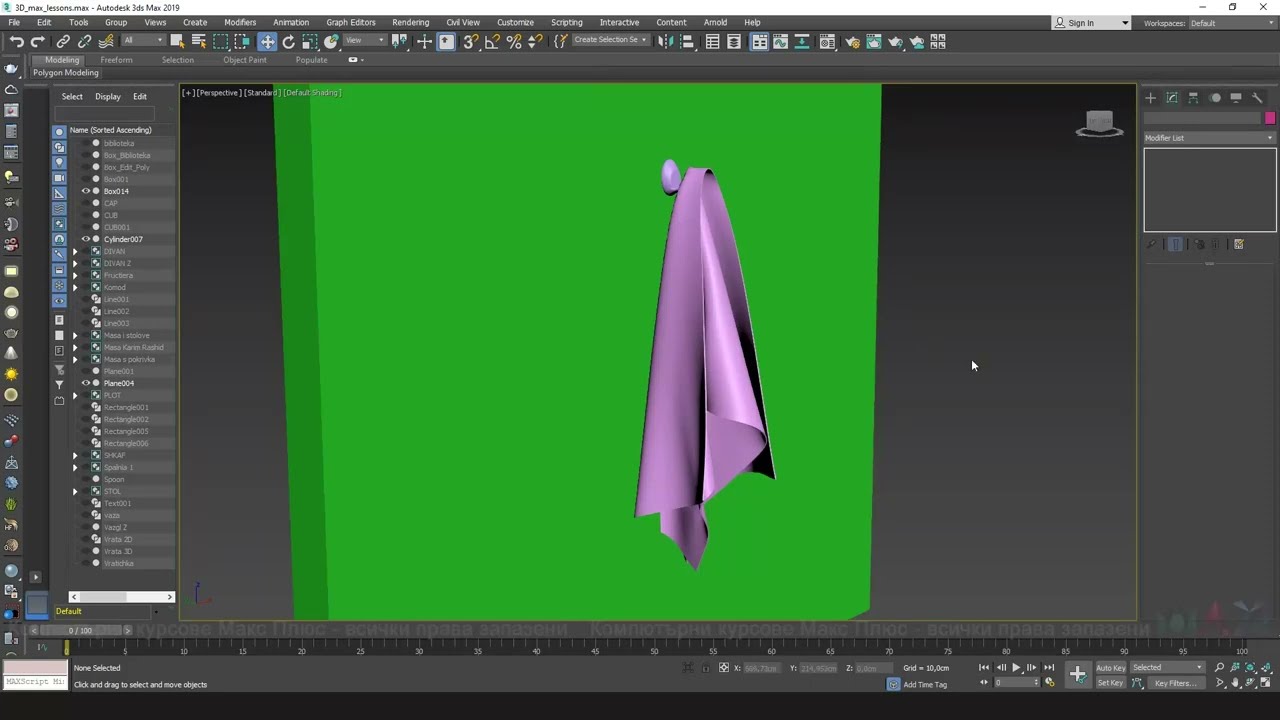Select the Select and Link tool

[63, 41]
